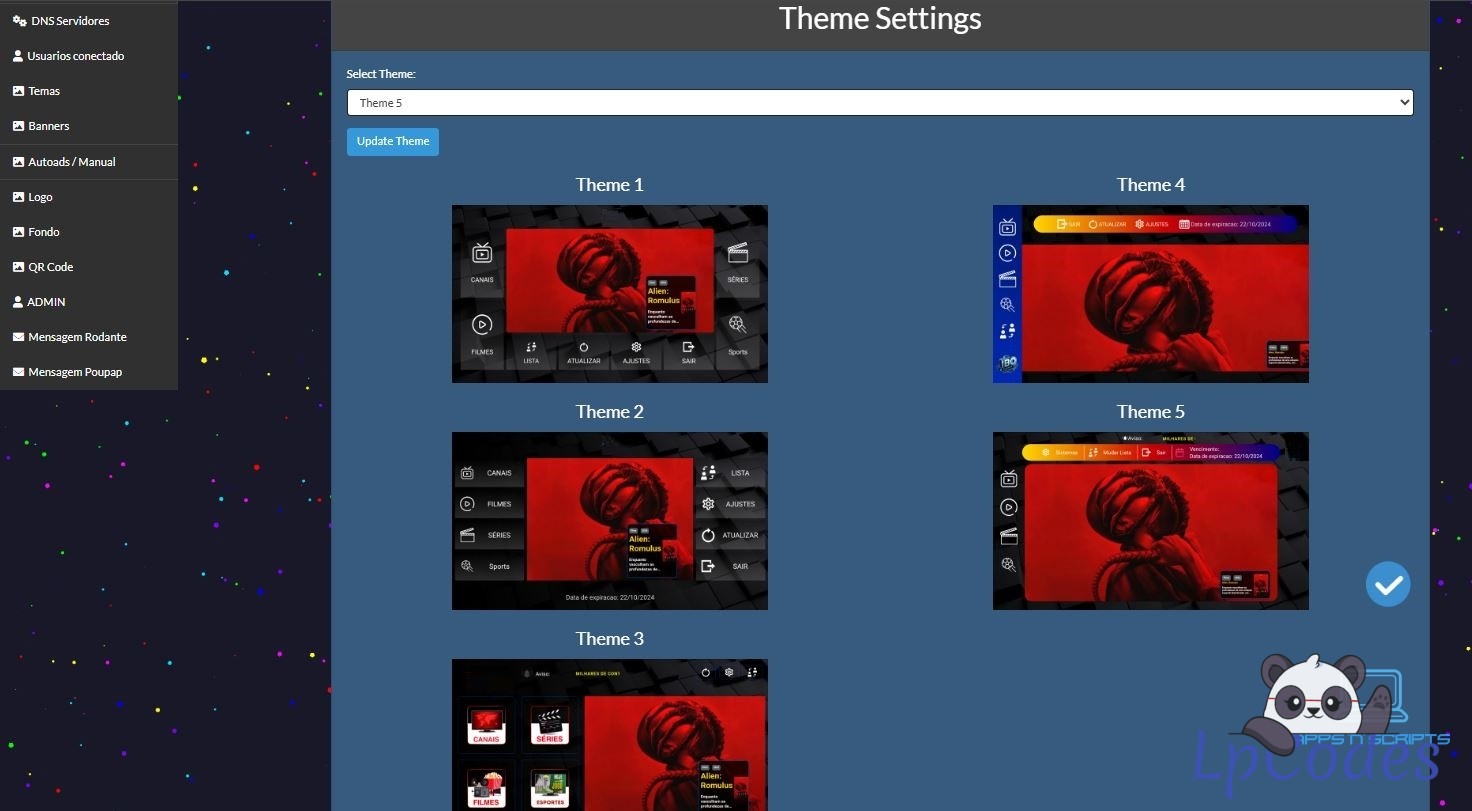
Task: Click the Theme 5 preview thumbnail
Action: (x=1150, y=521)
